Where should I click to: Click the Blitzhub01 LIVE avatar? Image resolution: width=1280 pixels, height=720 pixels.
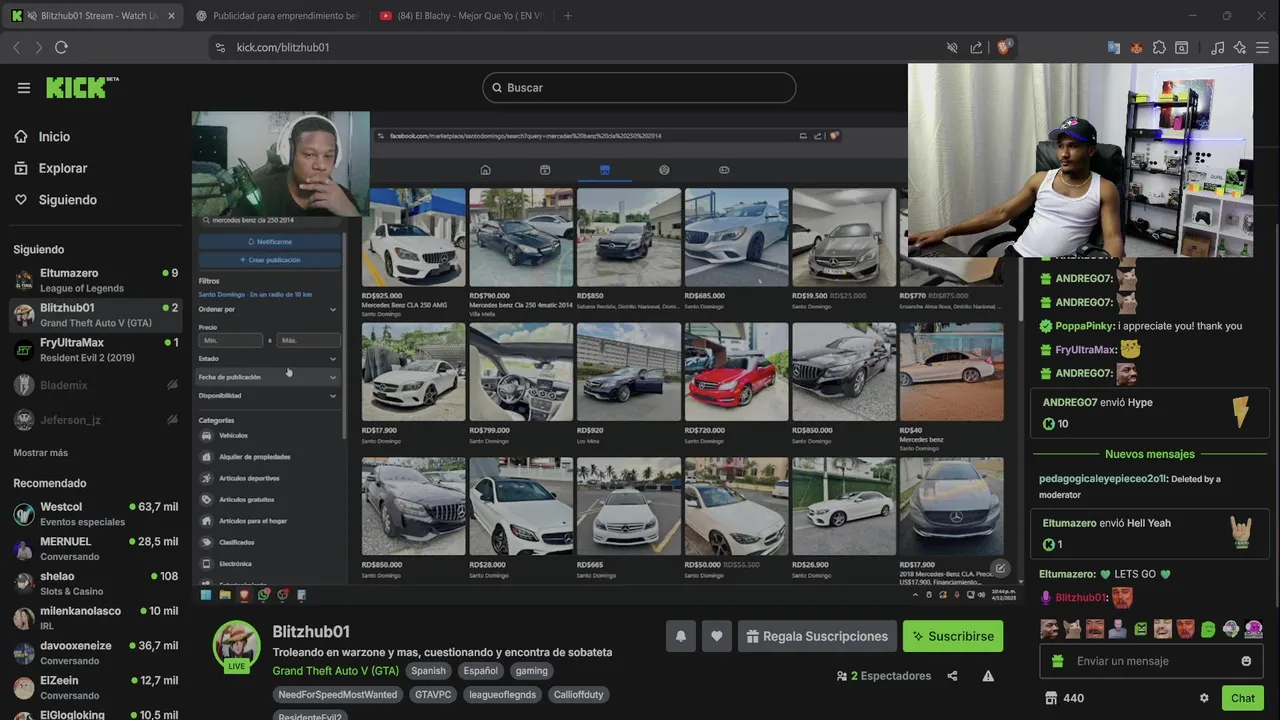pos(236,646)
